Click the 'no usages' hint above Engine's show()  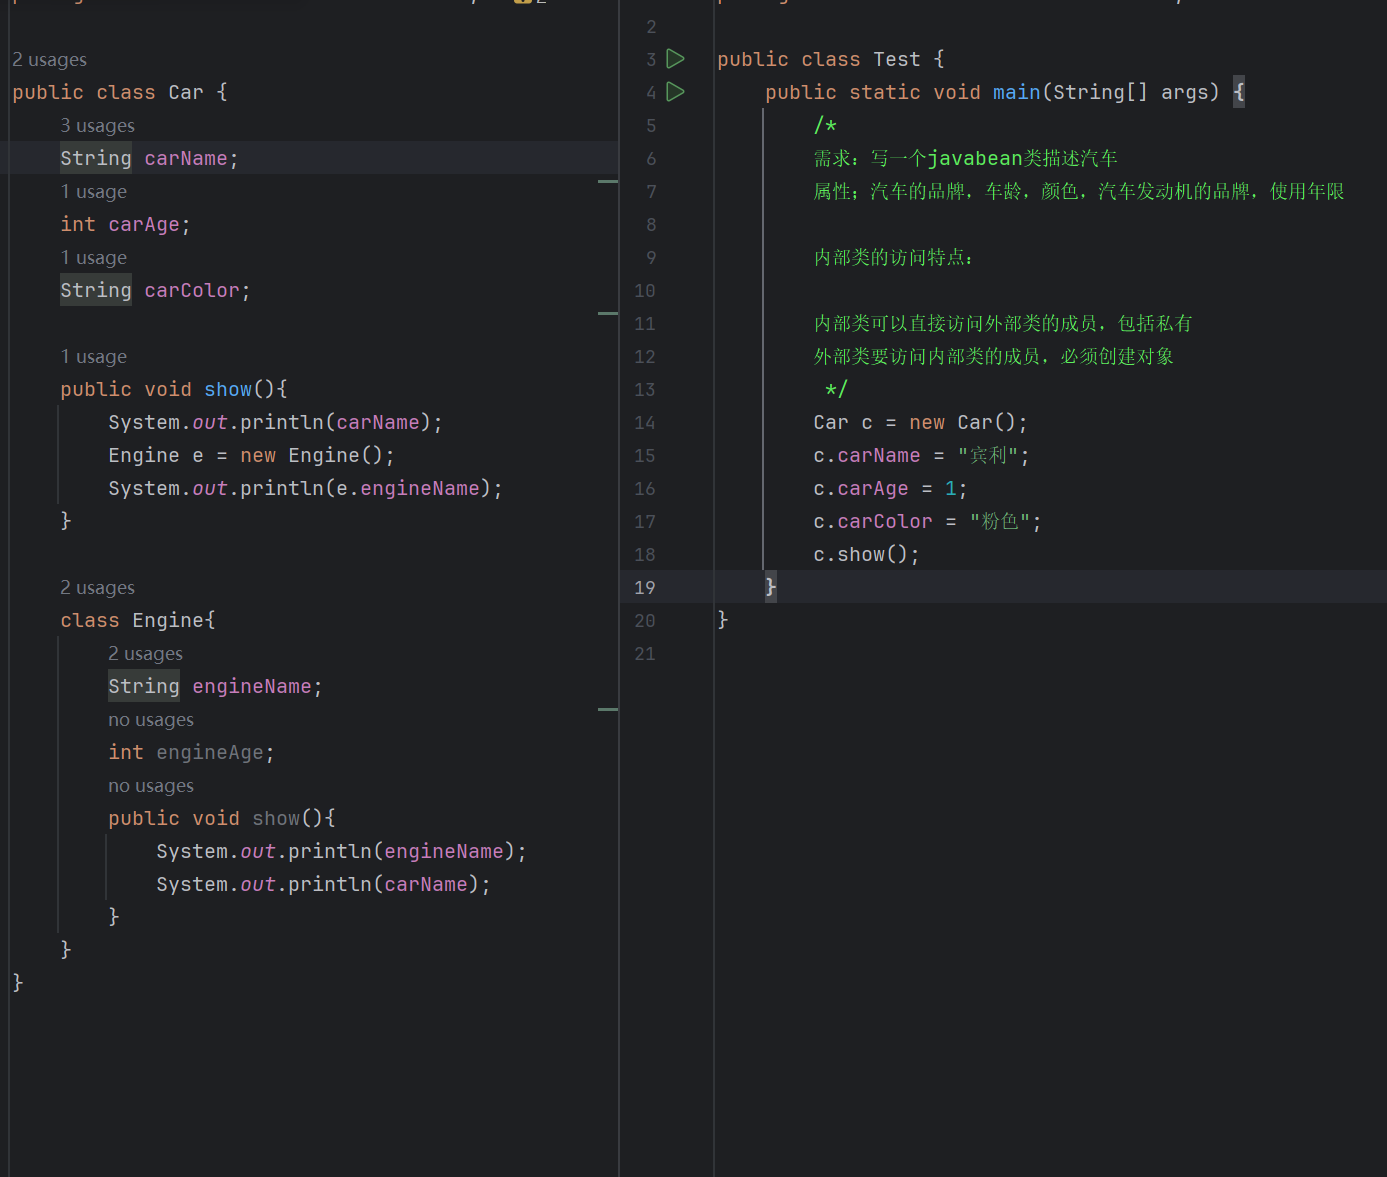coord(150,786)
